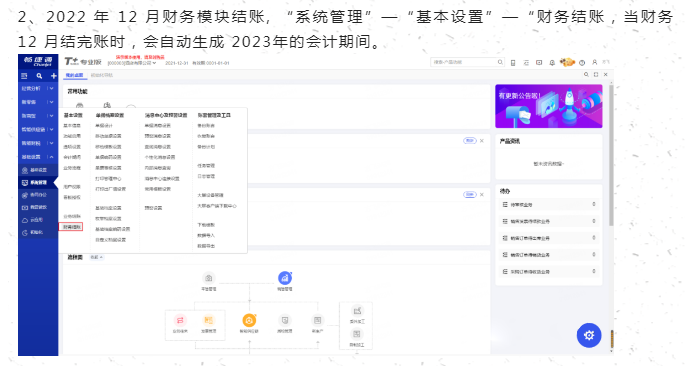The image size is (694, 366).
Task: Switch to the grey second tab beside 我的桌面
Action: coord(101,75)
